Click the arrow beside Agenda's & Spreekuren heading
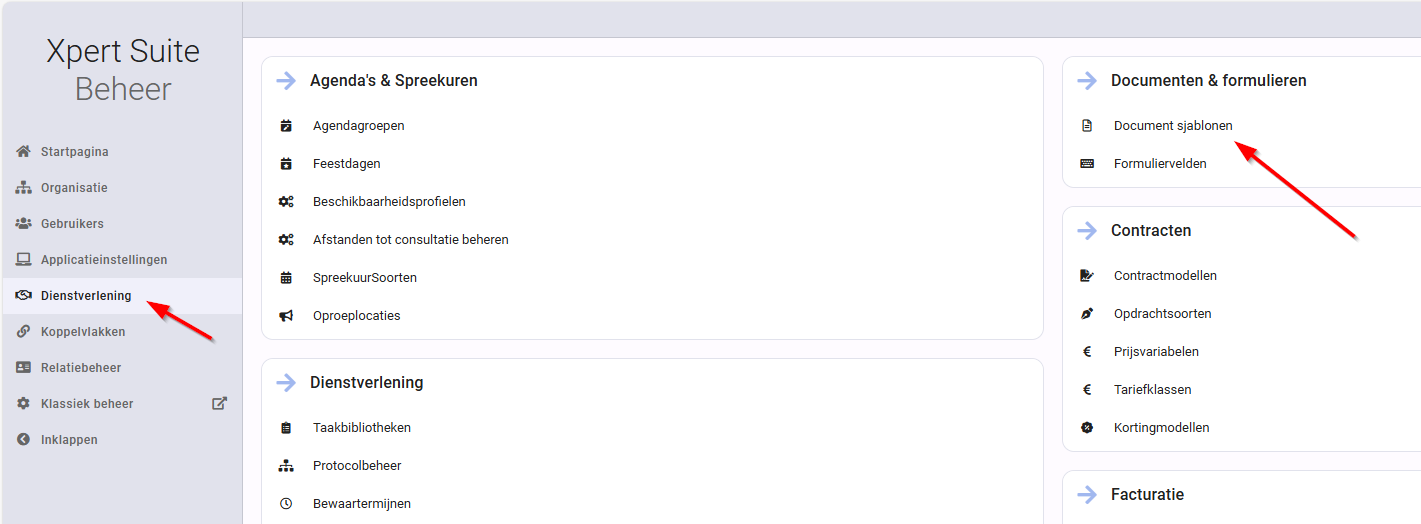 pos(286,81)
